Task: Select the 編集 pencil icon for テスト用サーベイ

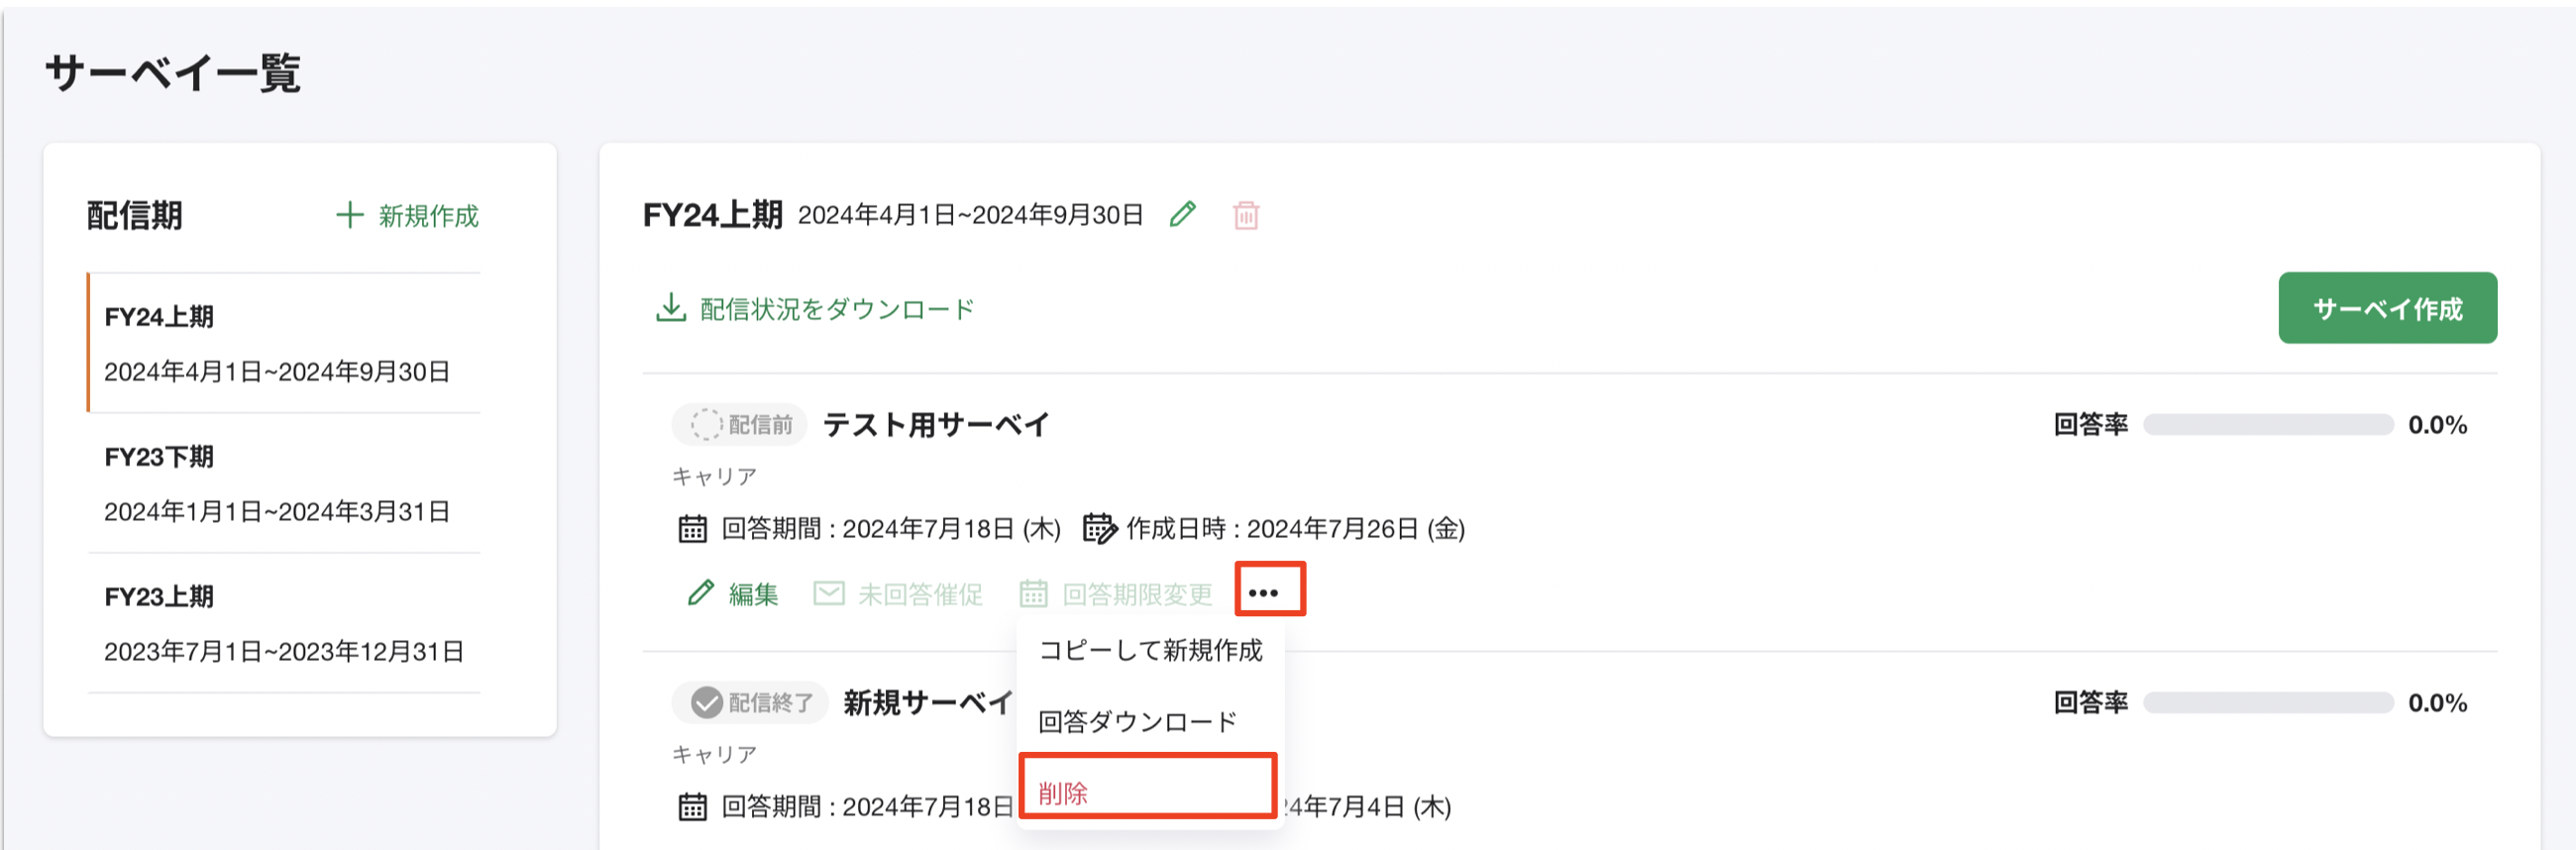Action: [x=700, y=592]
